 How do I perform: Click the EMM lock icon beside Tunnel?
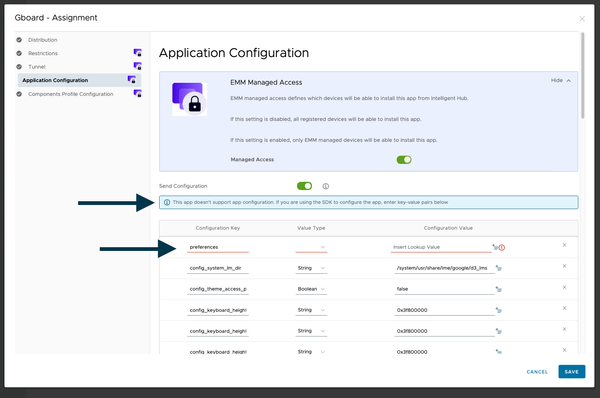tap(137, 66)
